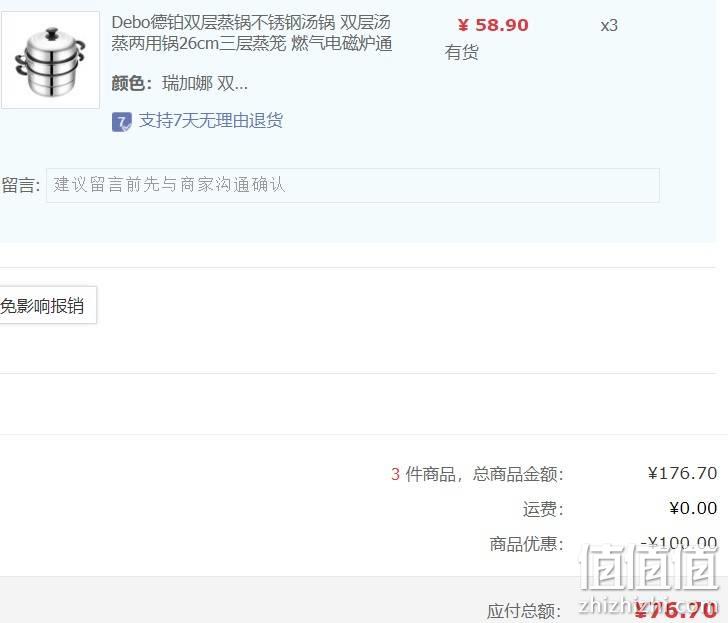The width and height of the screenshot is (728, 623).
Task: Click the x3 quantity label
Action: tap(609, 25)
